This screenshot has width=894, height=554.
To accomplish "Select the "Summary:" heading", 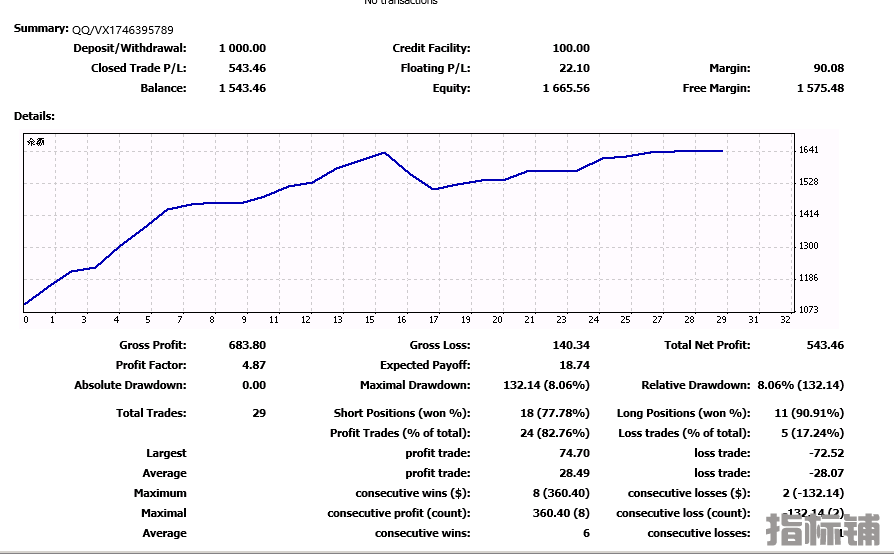I will pyautogui.click(x=41, y=28).
